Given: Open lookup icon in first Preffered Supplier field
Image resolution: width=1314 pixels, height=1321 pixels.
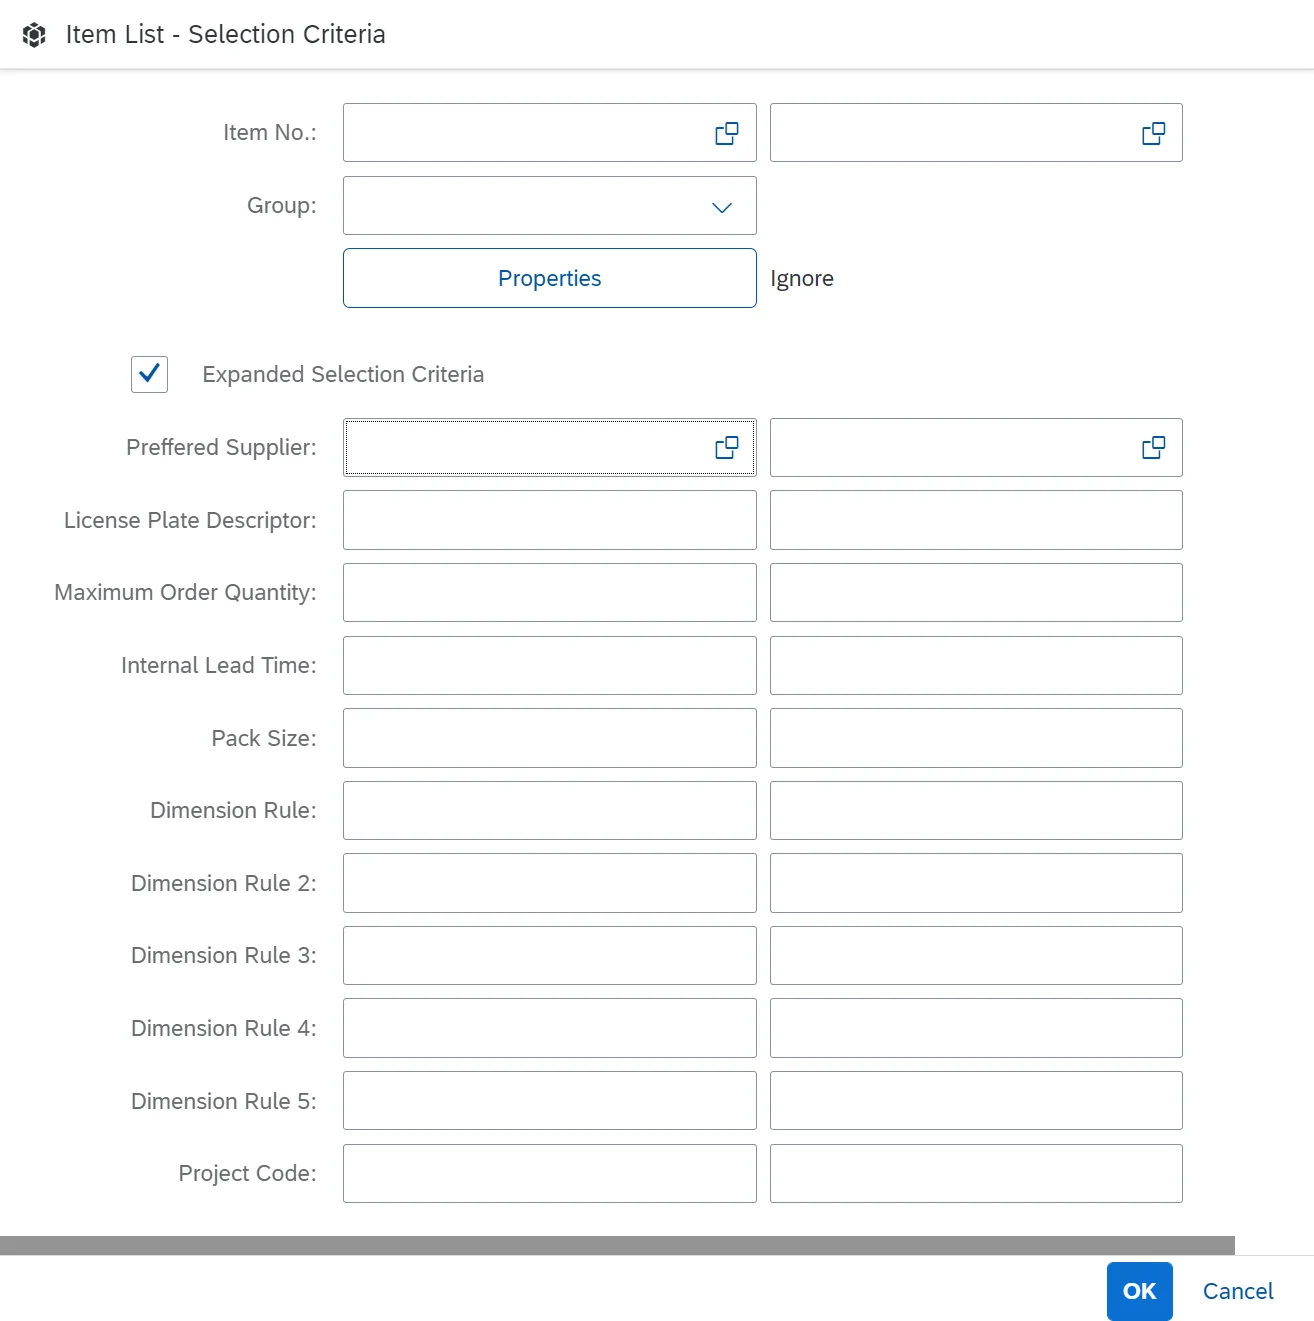Looking at the screenshot, I should click(726, 447).
